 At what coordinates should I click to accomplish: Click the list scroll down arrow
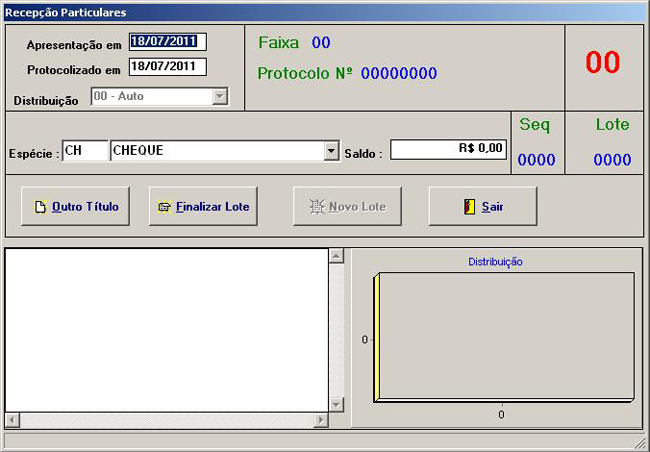point(336,404)
